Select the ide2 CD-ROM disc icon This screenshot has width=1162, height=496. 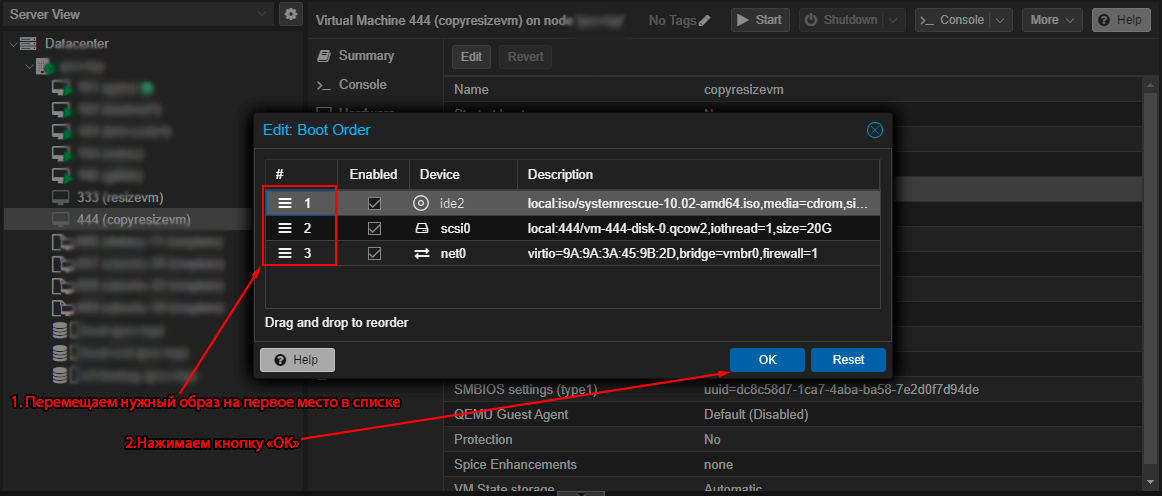click(x=422, y=203)
